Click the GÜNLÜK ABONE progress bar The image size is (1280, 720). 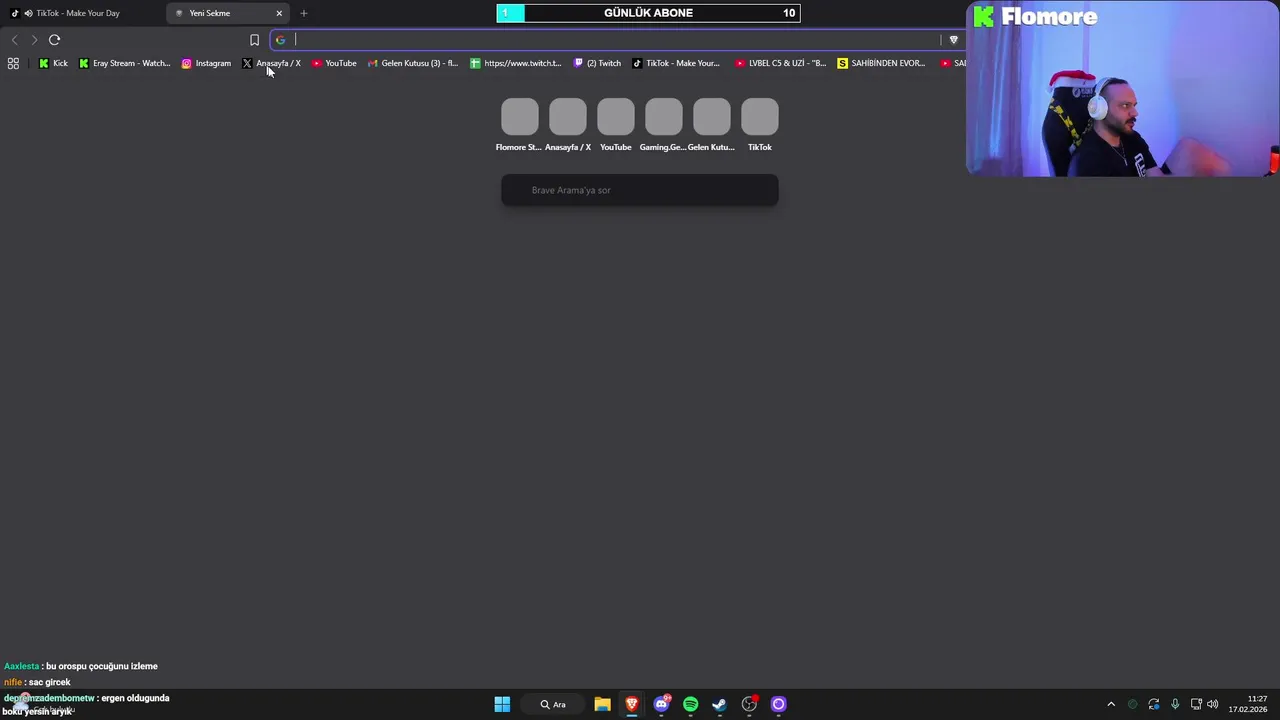point(648,13)
